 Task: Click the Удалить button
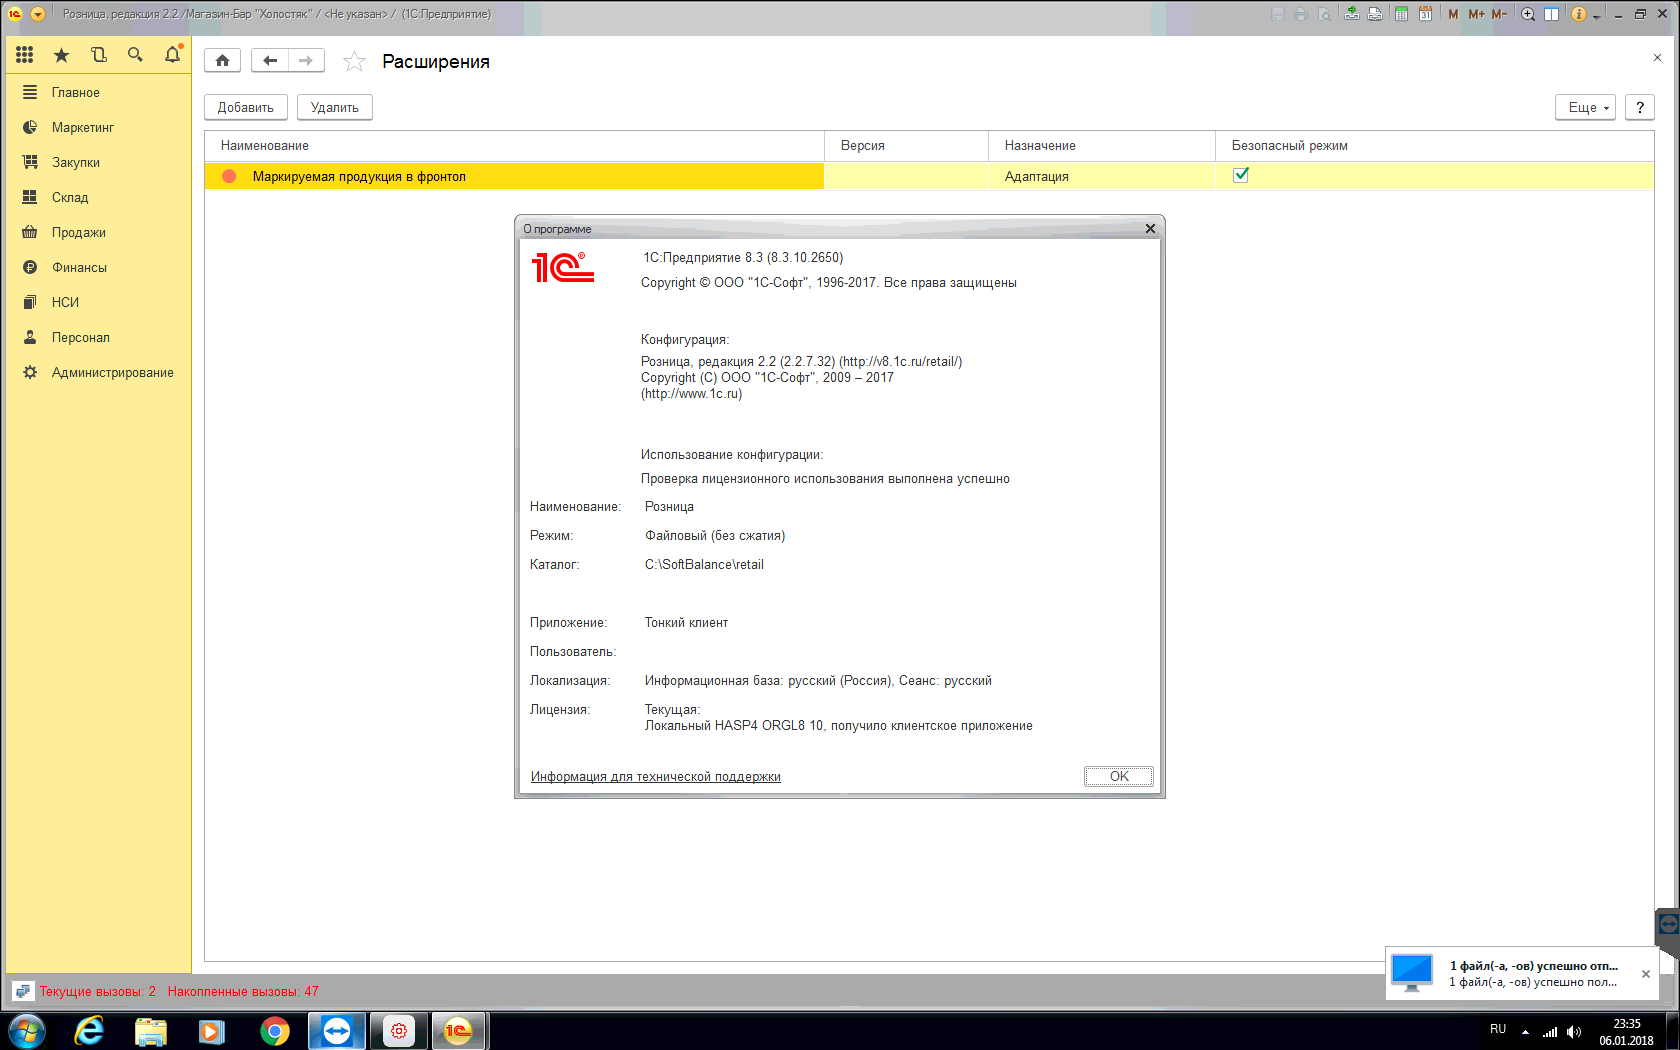point(335,107)
